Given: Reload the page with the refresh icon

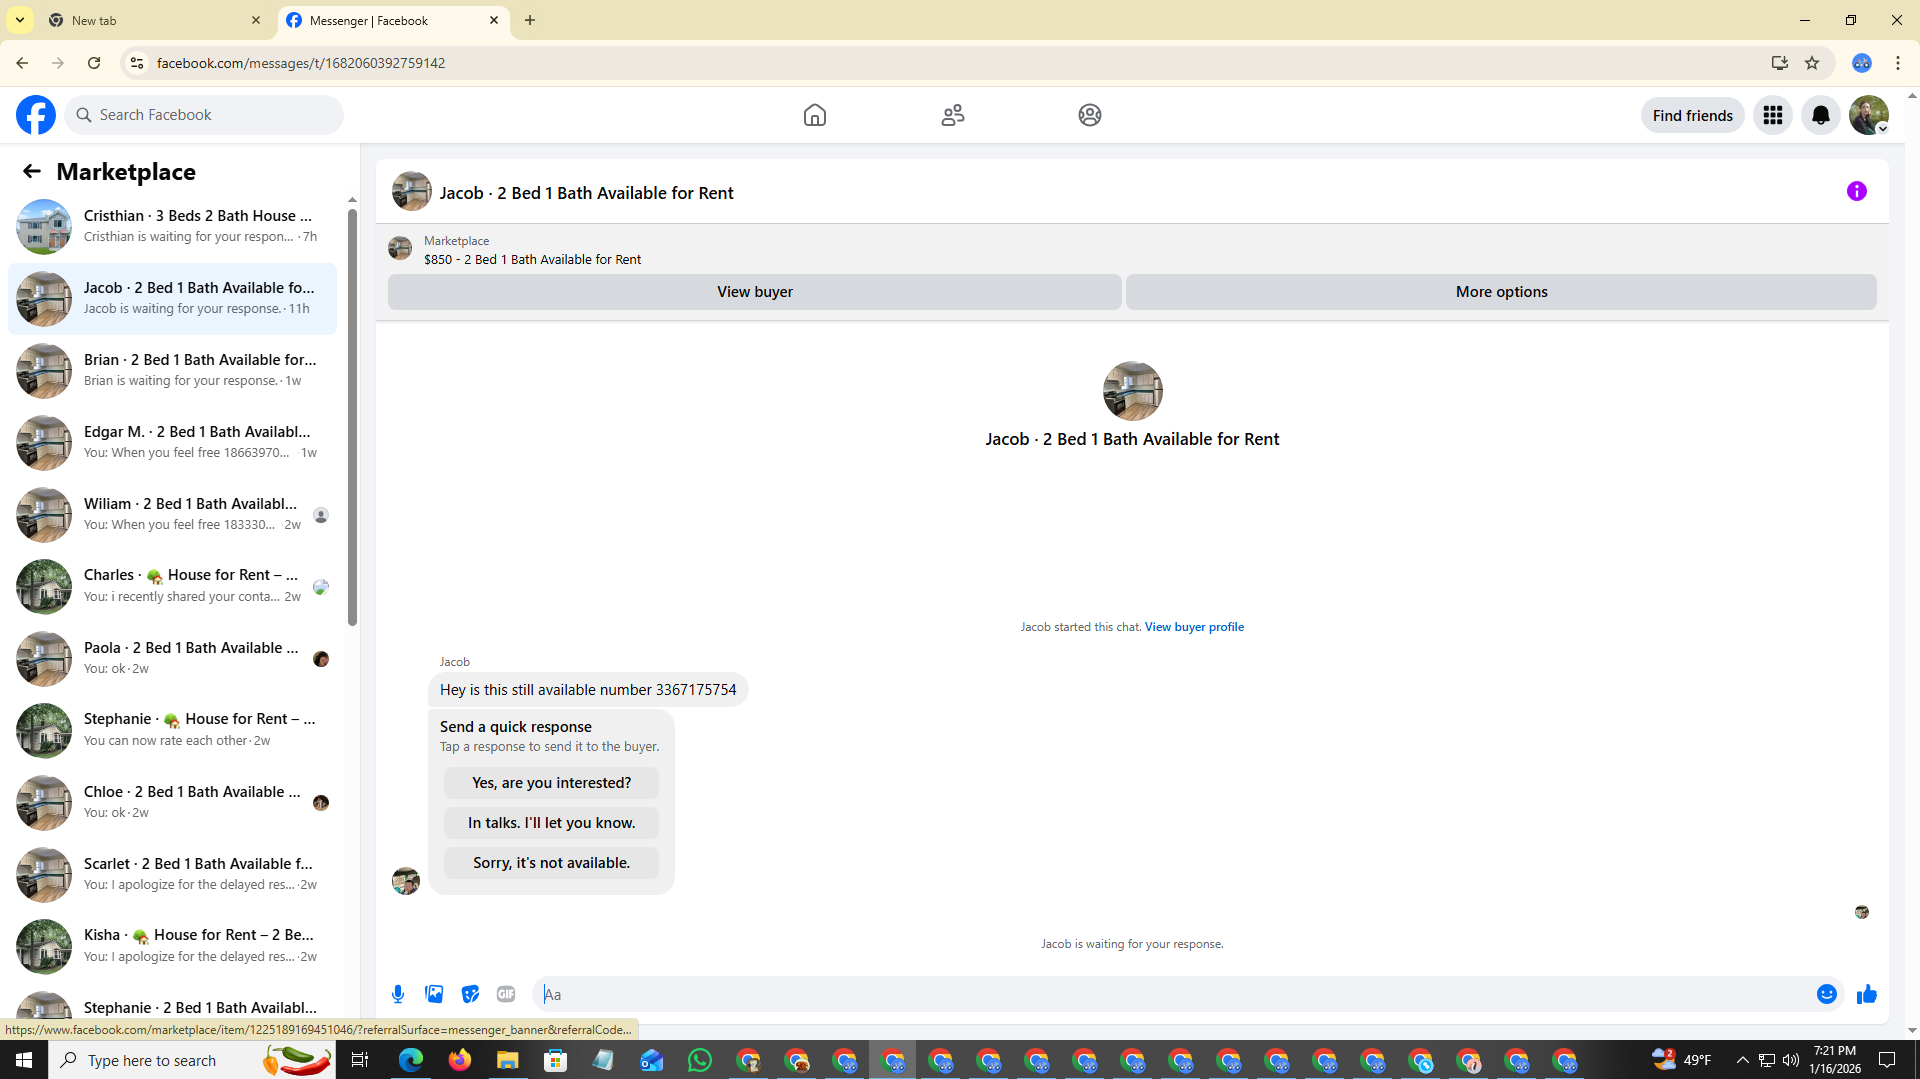Looking at the screenshot, I should click(x=94, y=63).
